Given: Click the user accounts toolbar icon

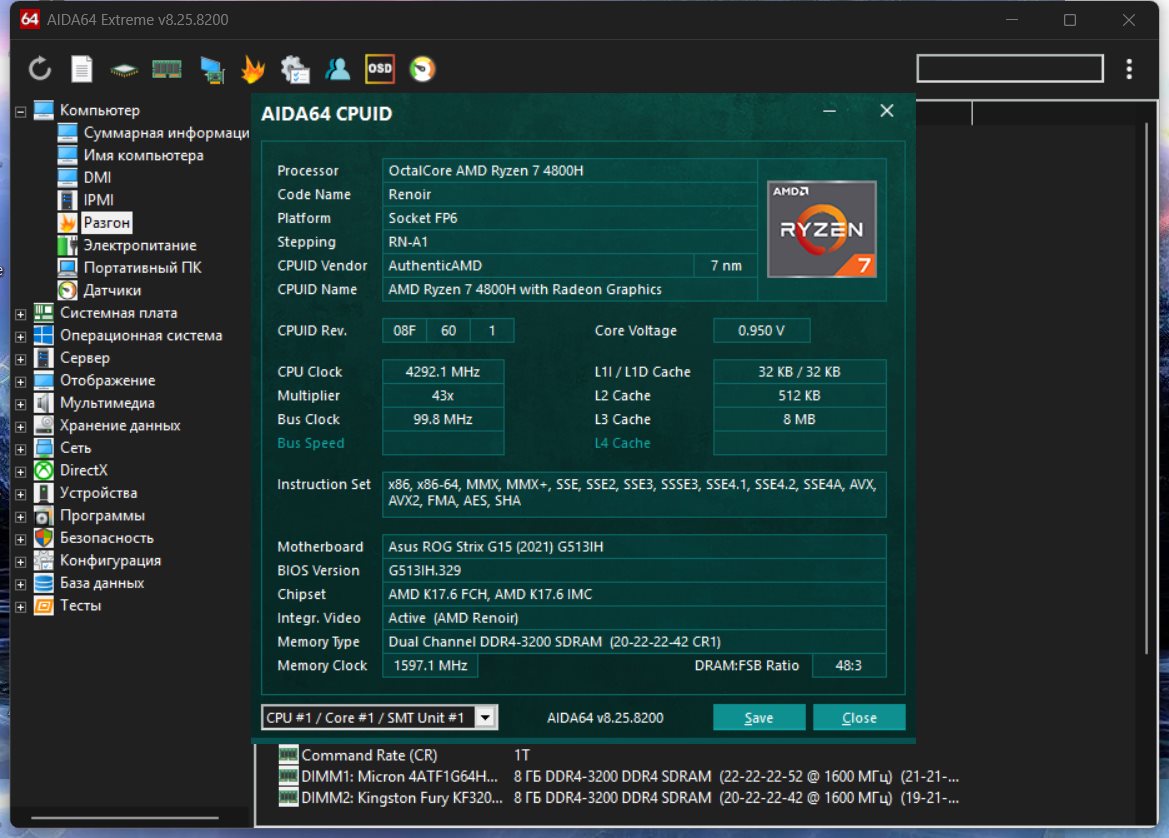Looking at the screenshot, I should [x=338, y=69].
